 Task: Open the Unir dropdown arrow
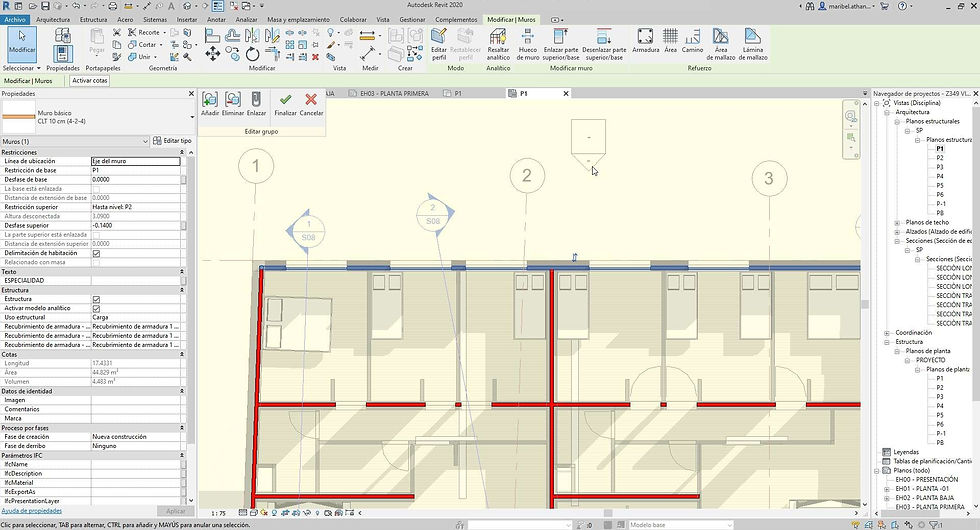pyautogui.click(x=155, y=57)
